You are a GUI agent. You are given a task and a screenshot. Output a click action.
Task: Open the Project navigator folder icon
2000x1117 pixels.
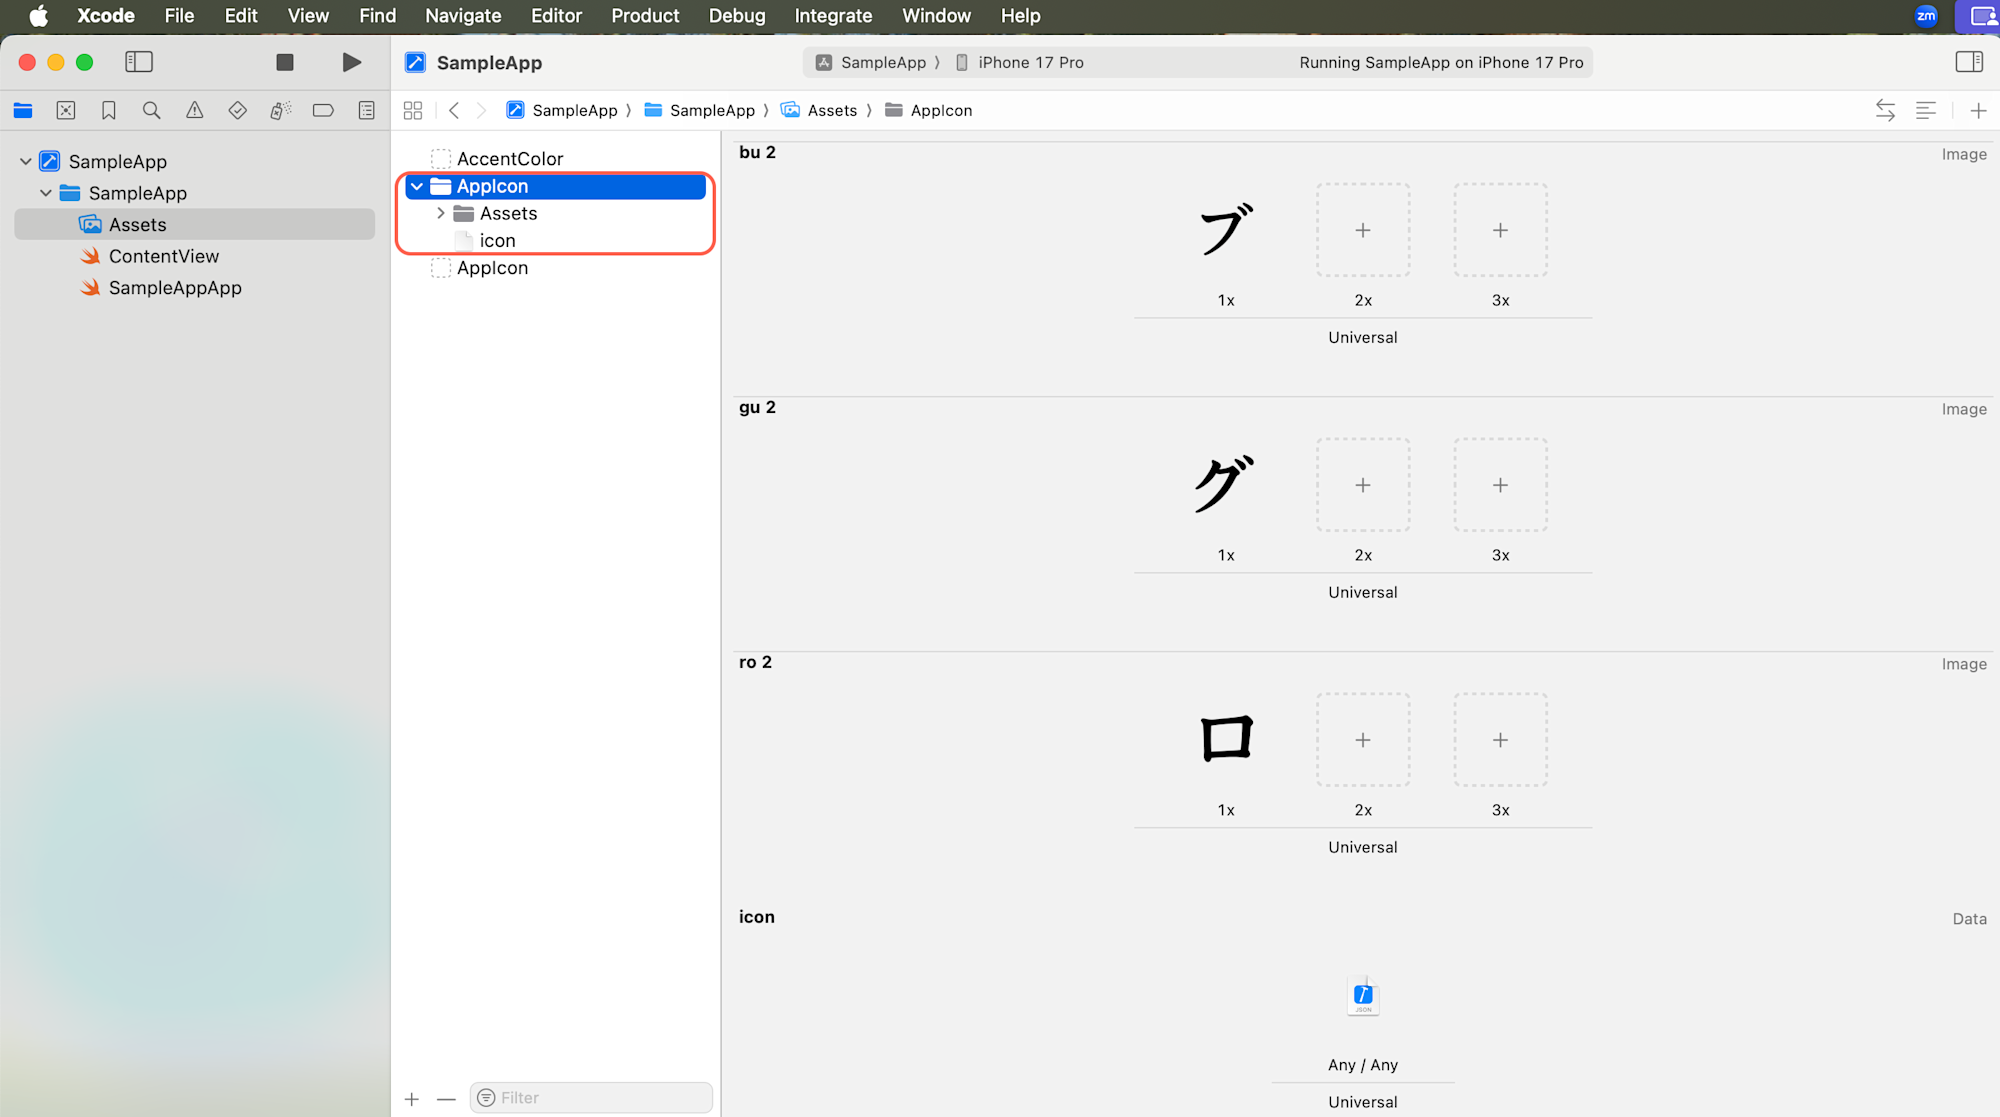(x=23, y=110)
